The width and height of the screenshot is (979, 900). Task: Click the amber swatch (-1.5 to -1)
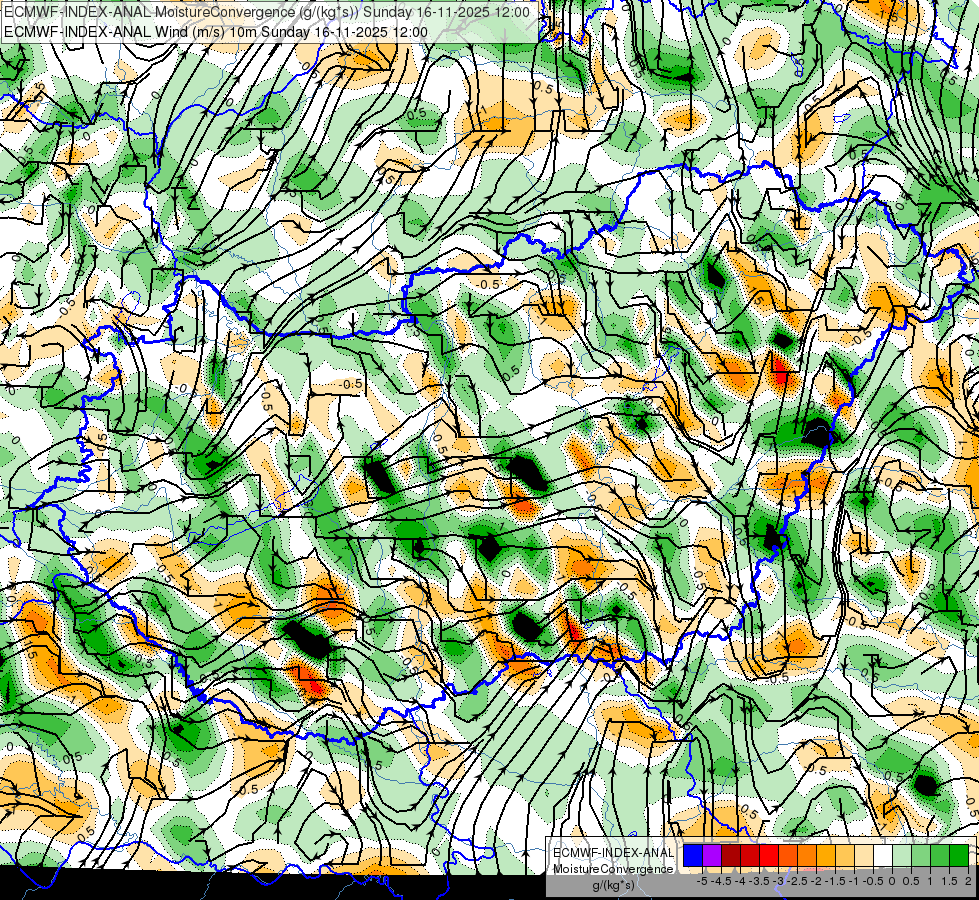(x=826, y=855)
